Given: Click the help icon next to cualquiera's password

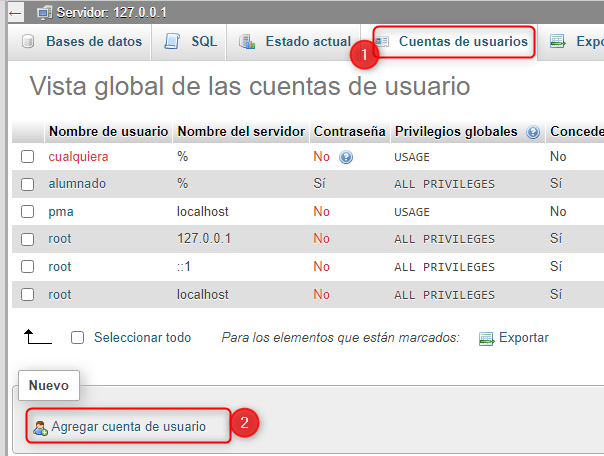Looking at the screenshot, I should coord(346,157).
